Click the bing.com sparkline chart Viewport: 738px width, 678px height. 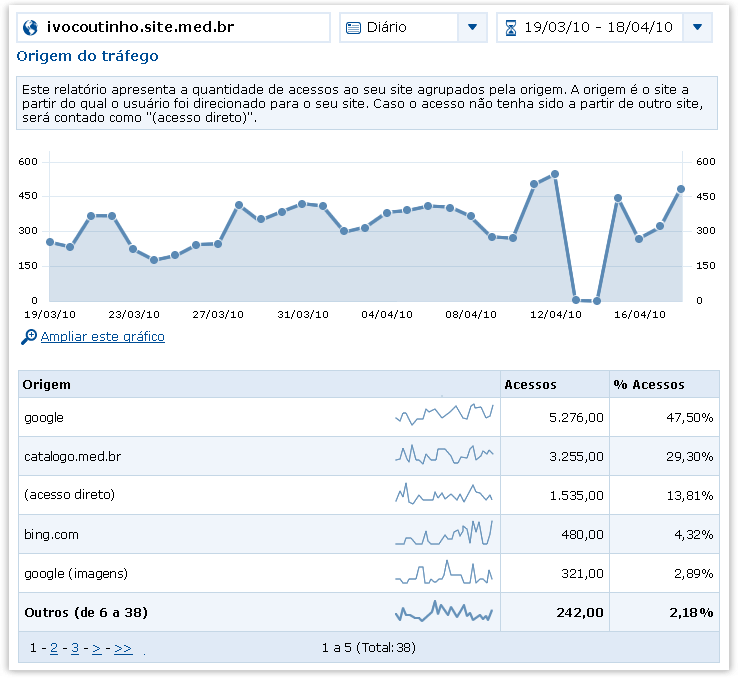coord(443,534)
